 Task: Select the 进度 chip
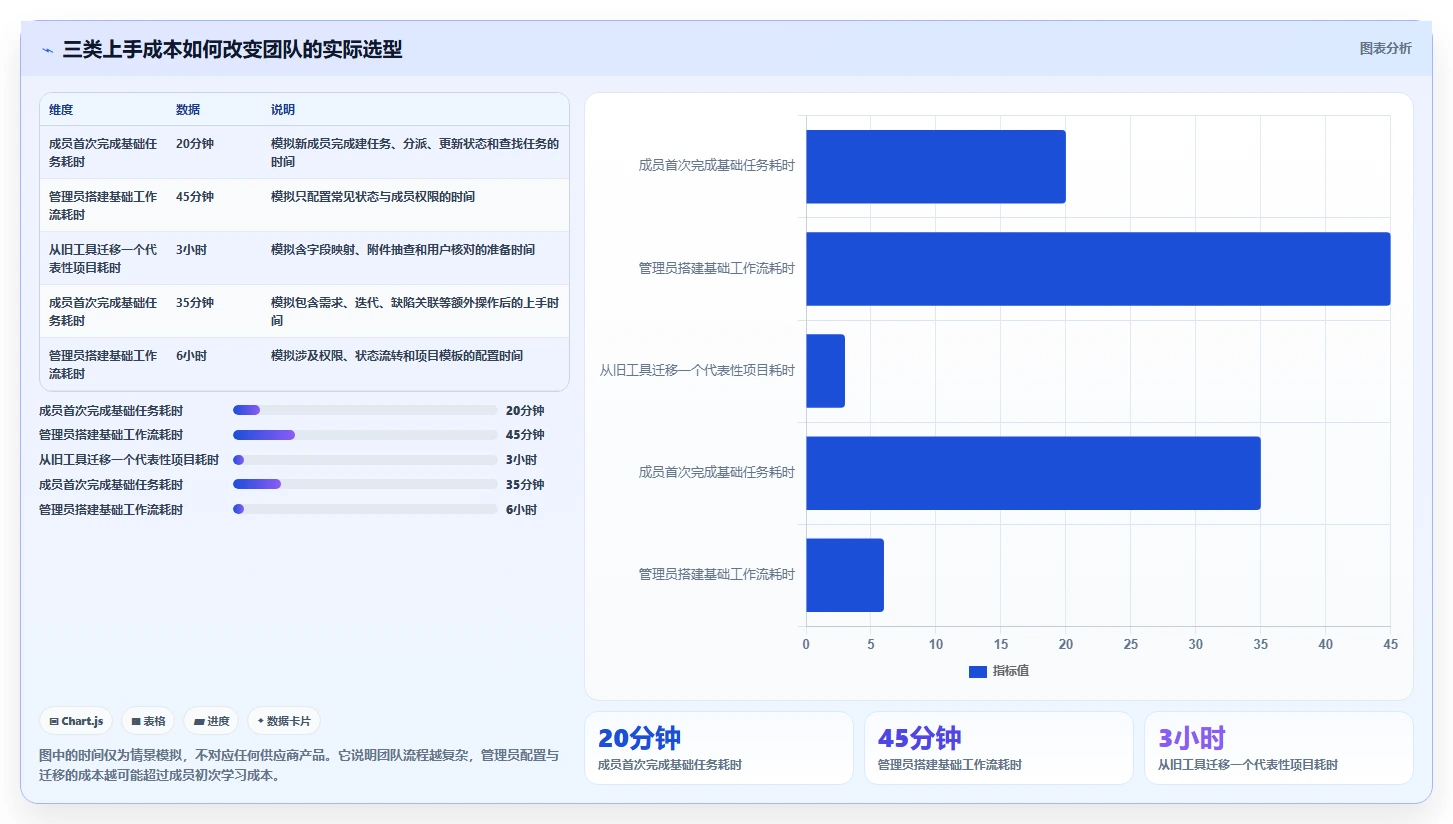(x=211, y=721)
